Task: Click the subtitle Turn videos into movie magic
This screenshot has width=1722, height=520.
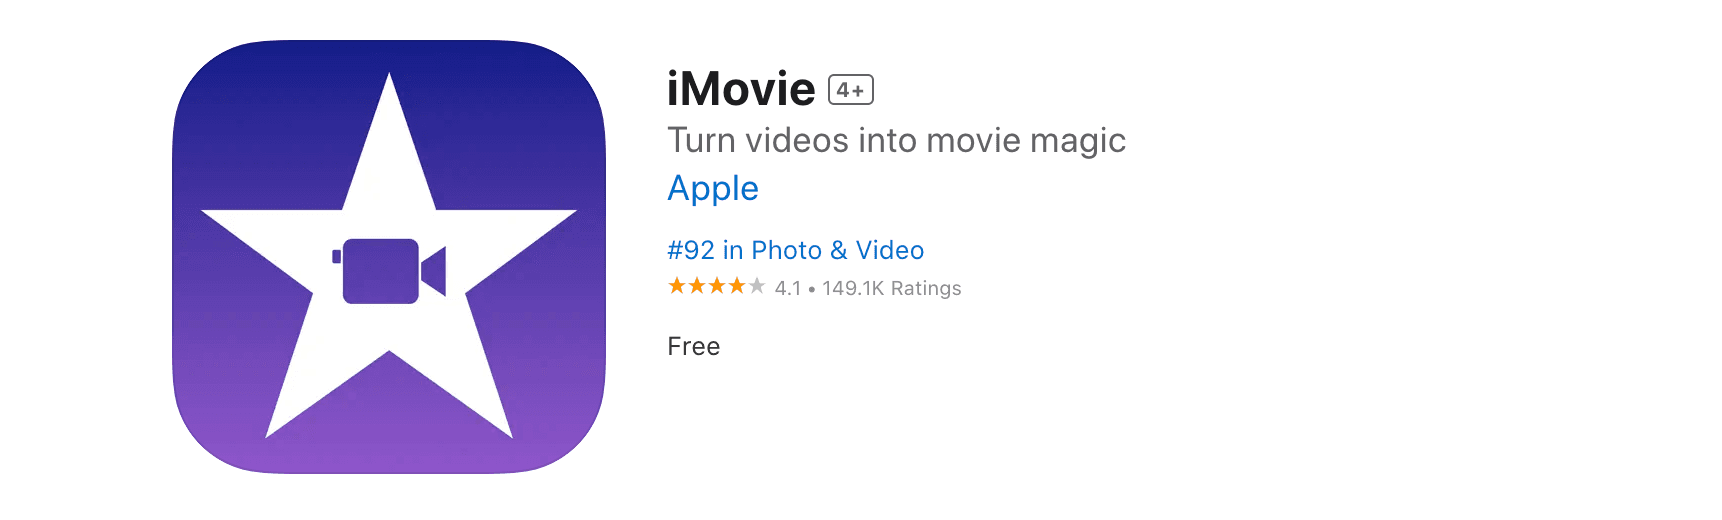Action: click(x=896, y=140)
